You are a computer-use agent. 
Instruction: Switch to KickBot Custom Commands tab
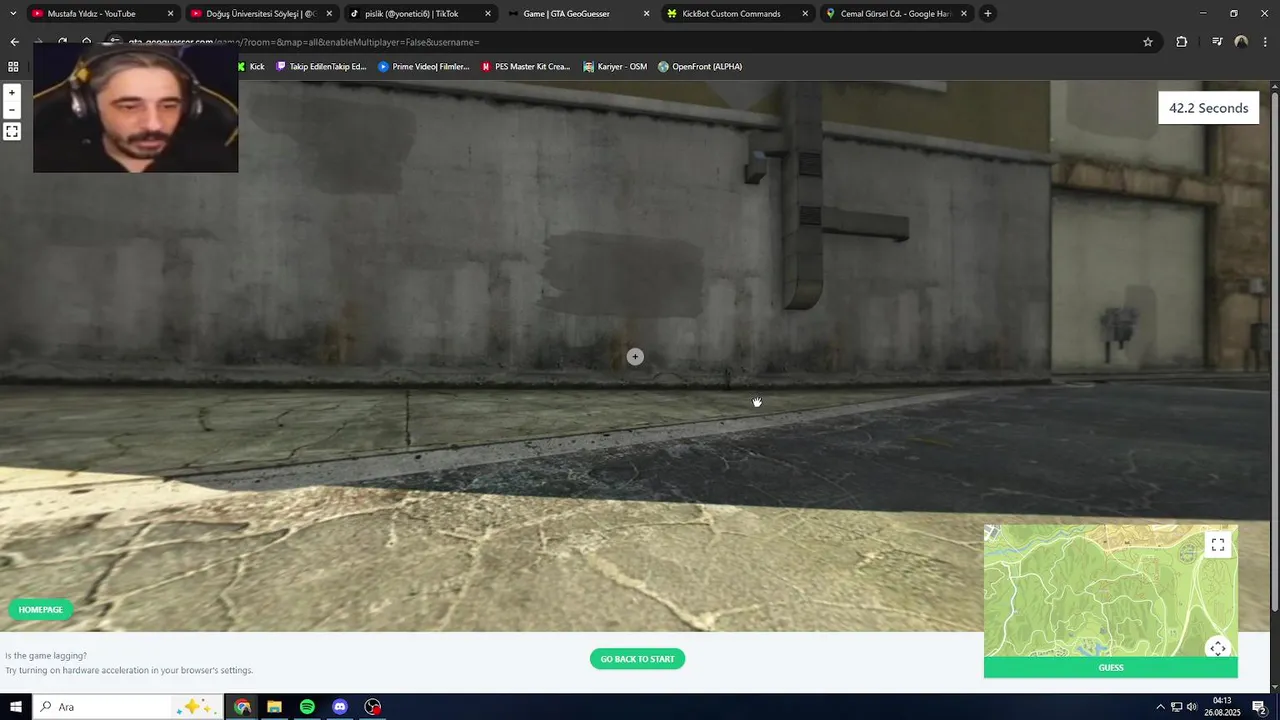point(731,14)
